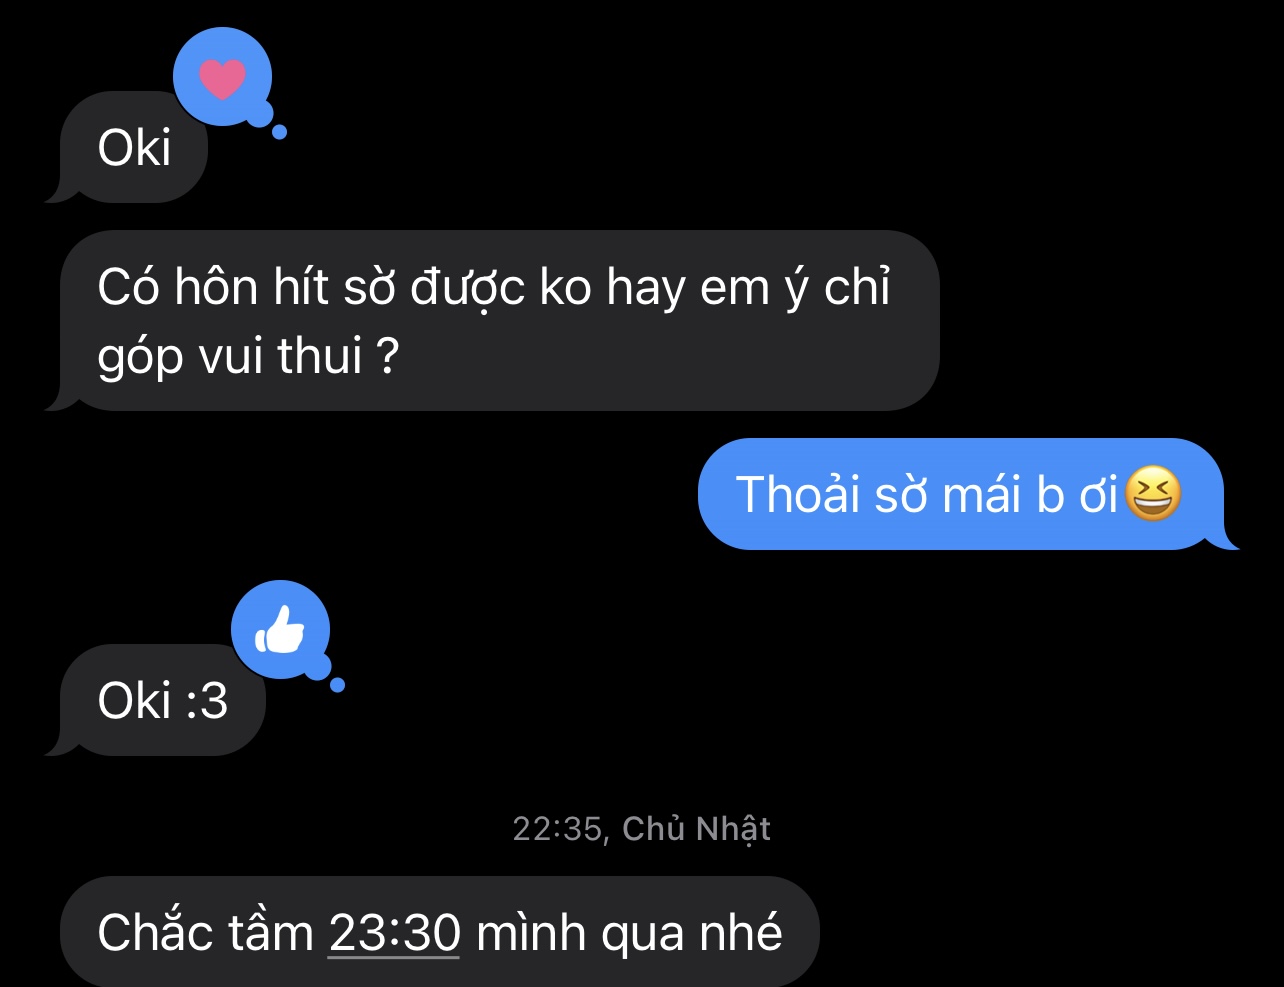Click the word Thoải in the blue bubble
1284x987 pixels.
(797, 494)
